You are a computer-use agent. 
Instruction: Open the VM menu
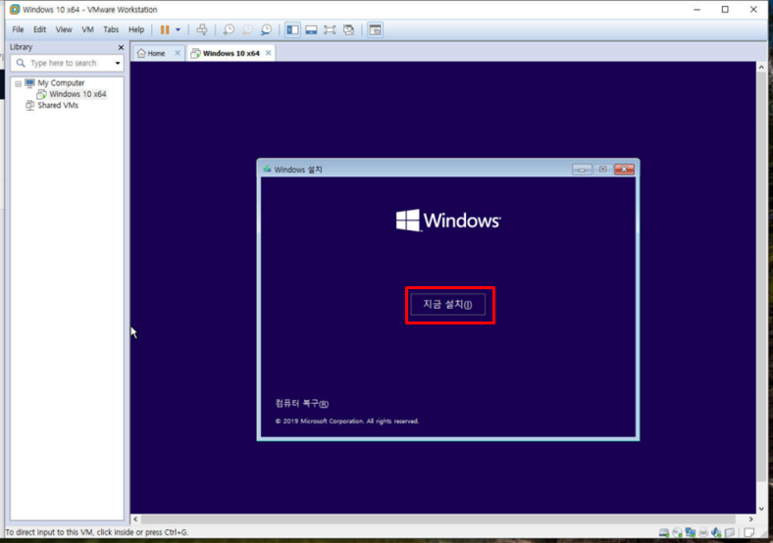[x=88, y=30]
